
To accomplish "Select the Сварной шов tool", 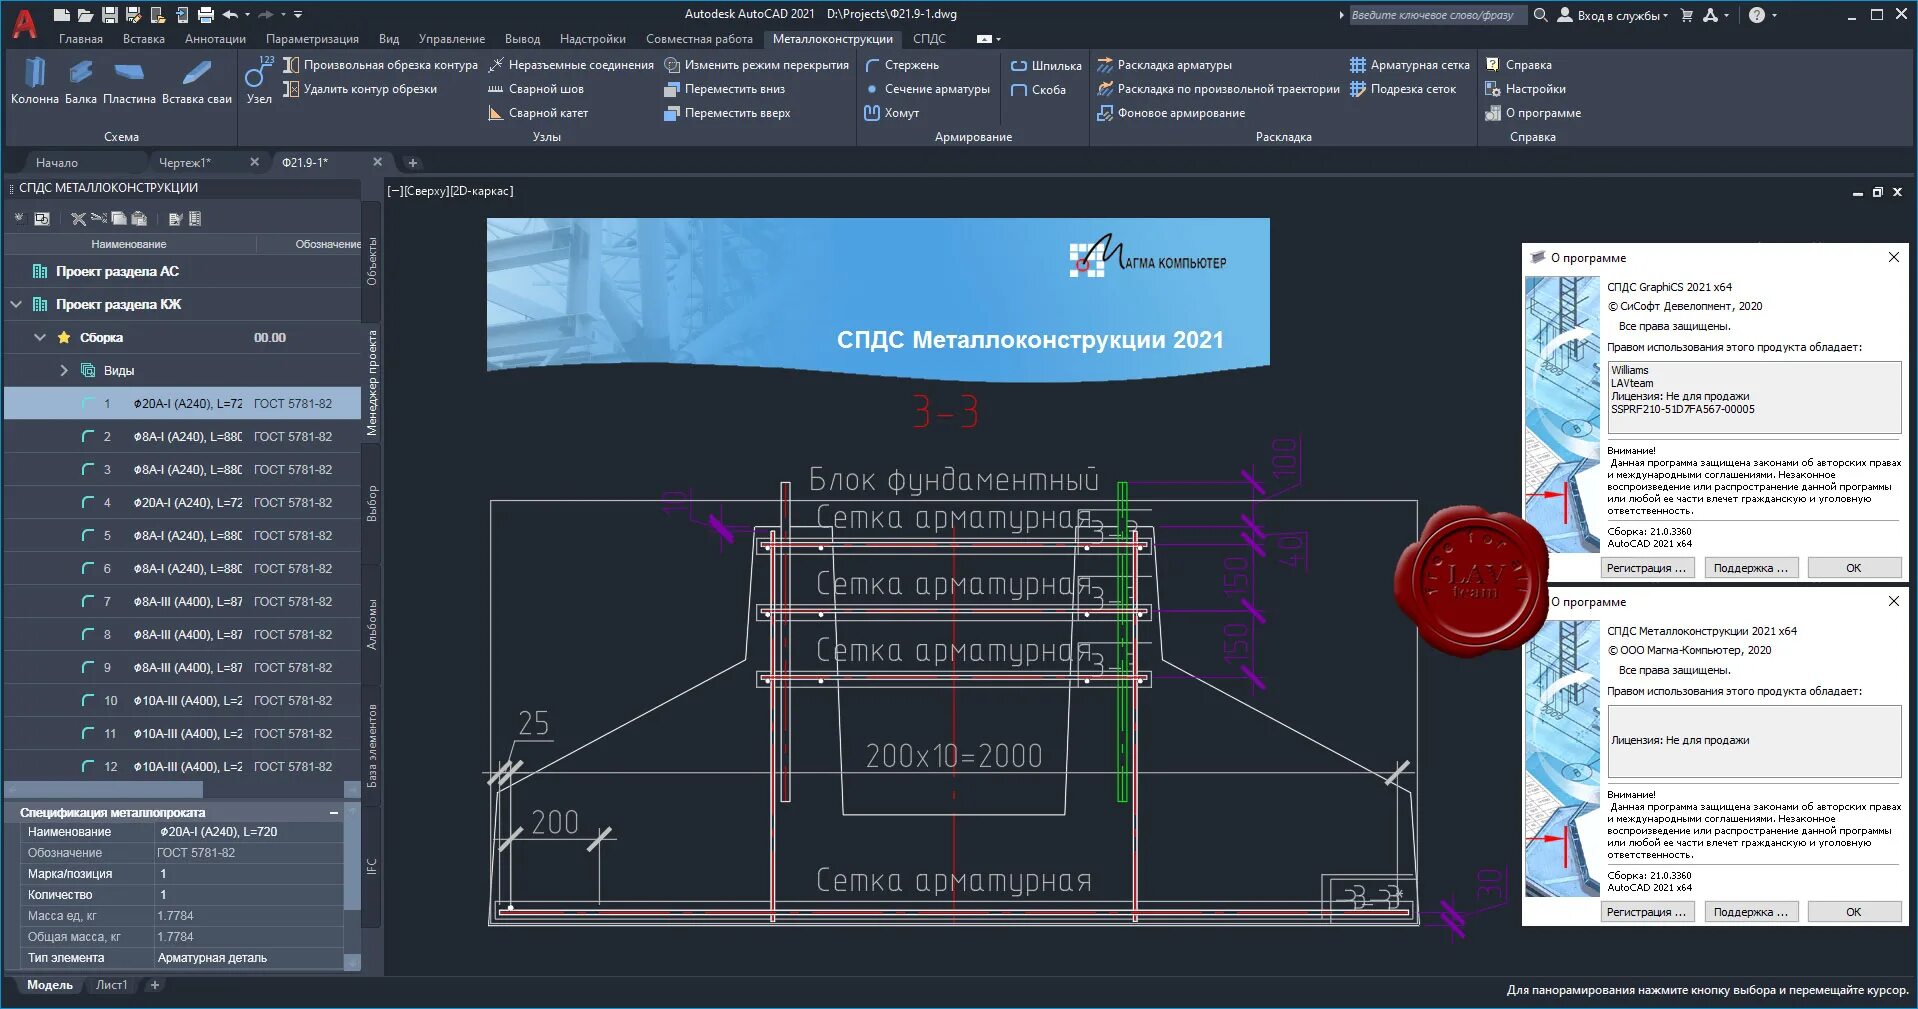I will [535, 89].
